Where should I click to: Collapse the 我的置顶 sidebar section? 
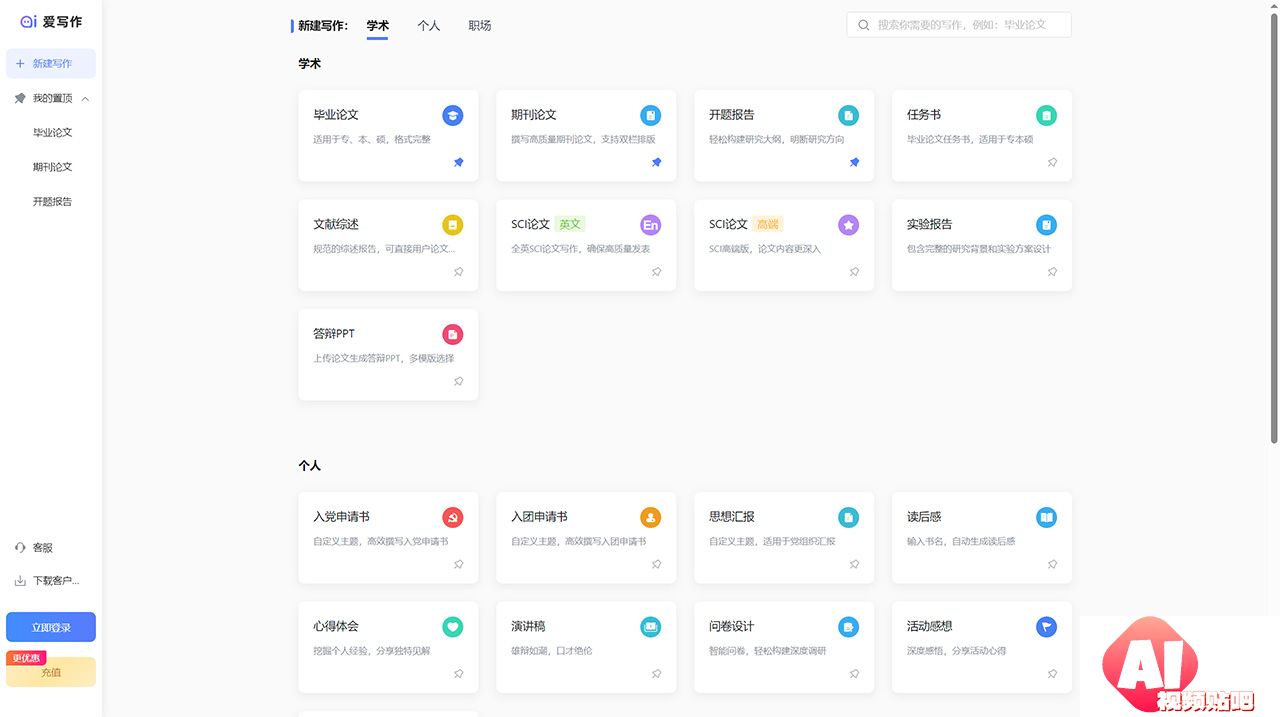pyautogui.click(x=86, y=99)
